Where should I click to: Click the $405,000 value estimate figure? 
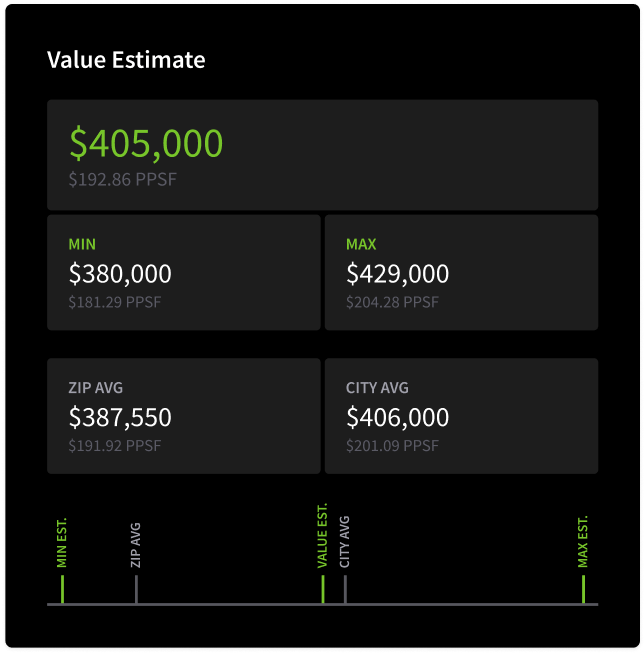[x=146, y=143]
